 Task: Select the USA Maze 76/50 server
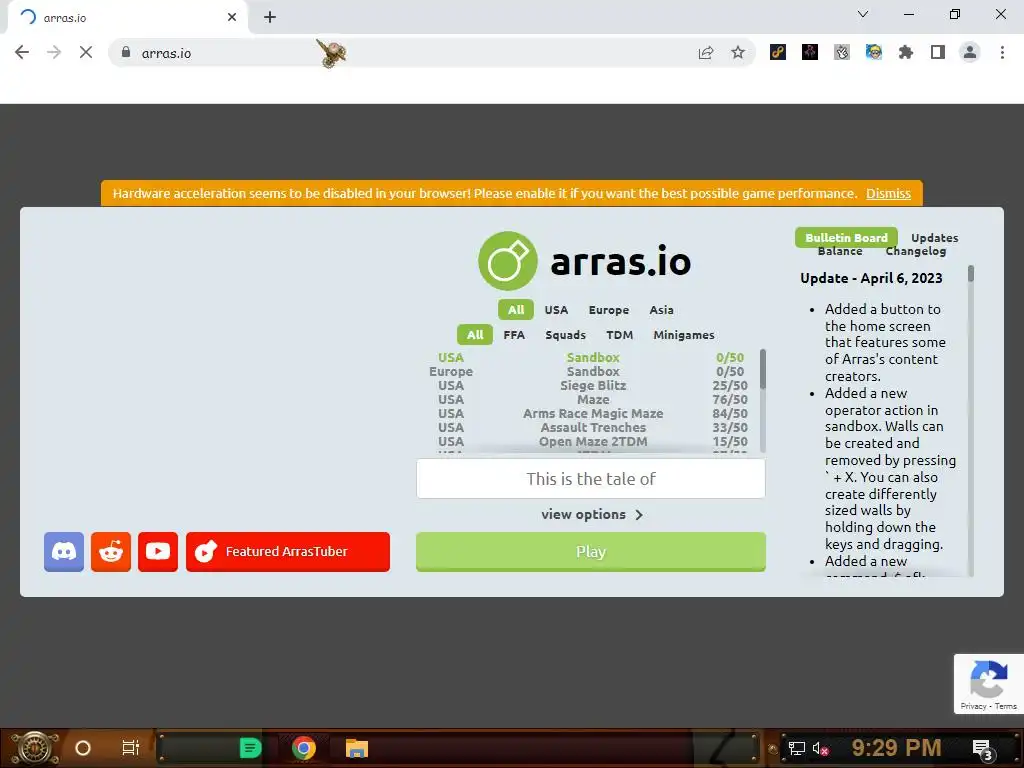(591, 399)
